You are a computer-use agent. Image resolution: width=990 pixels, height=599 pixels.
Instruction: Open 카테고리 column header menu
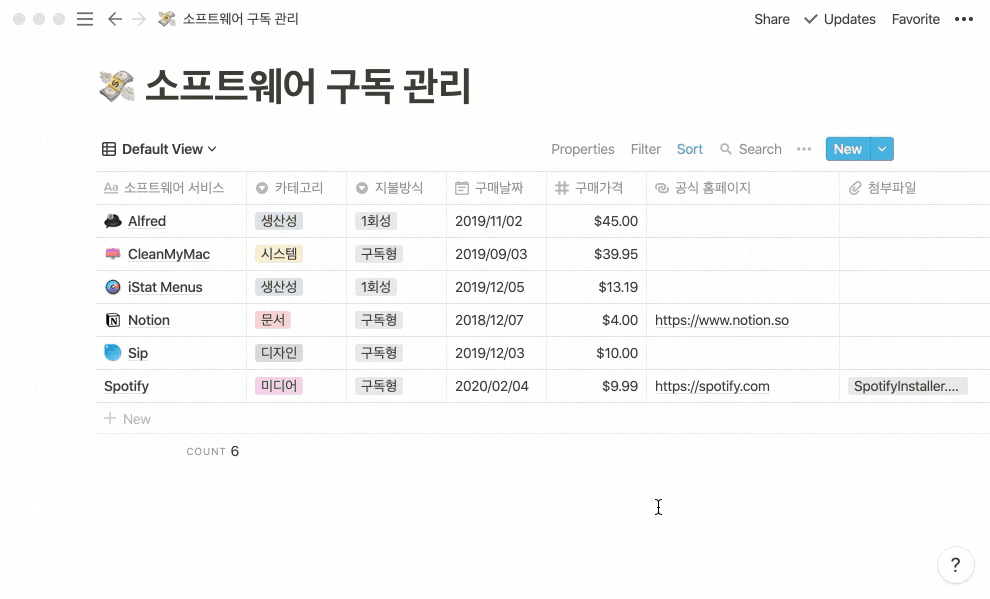coord(296,187)
